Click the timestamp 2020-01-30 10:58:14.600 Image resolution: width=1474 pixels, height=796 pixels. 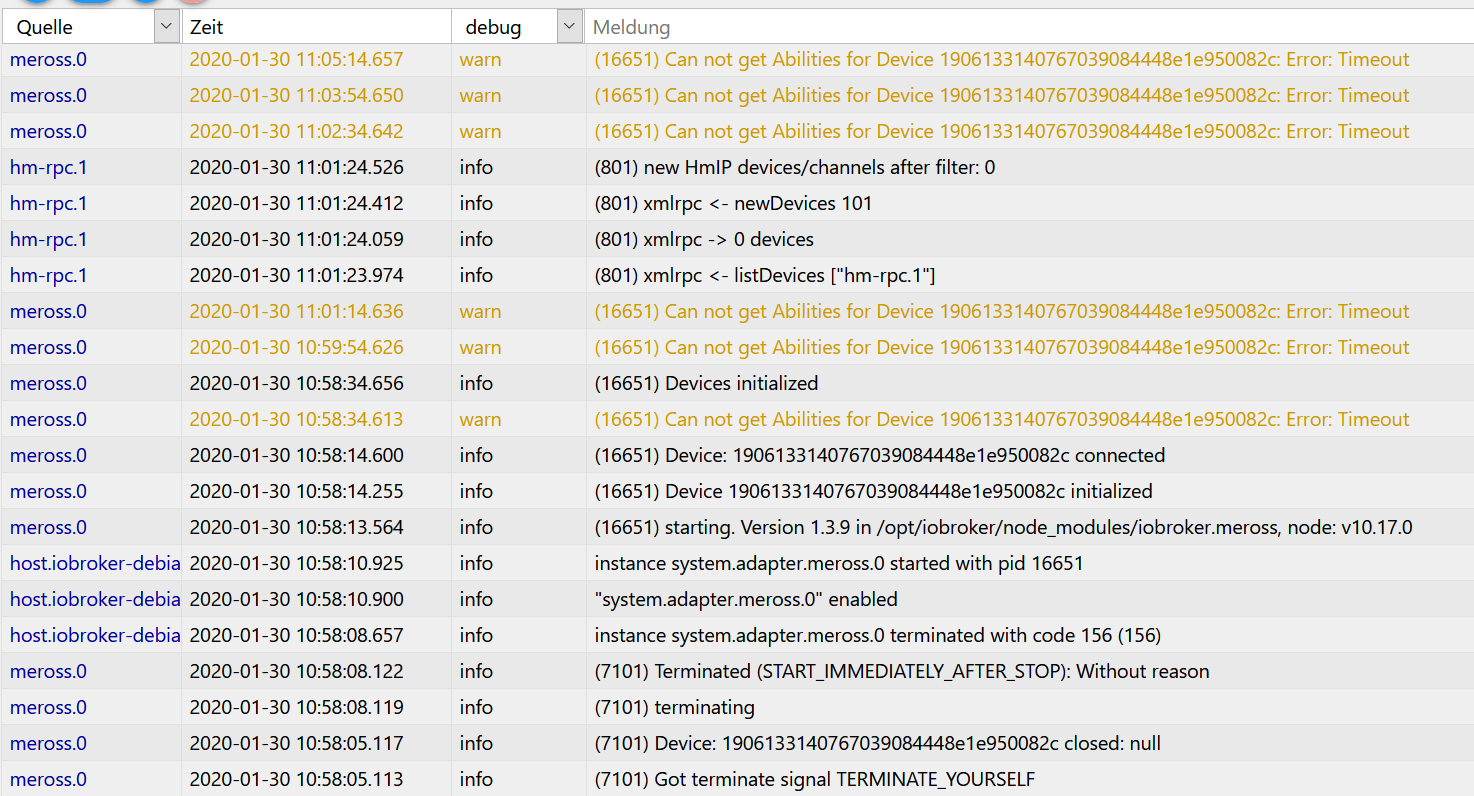296,455
